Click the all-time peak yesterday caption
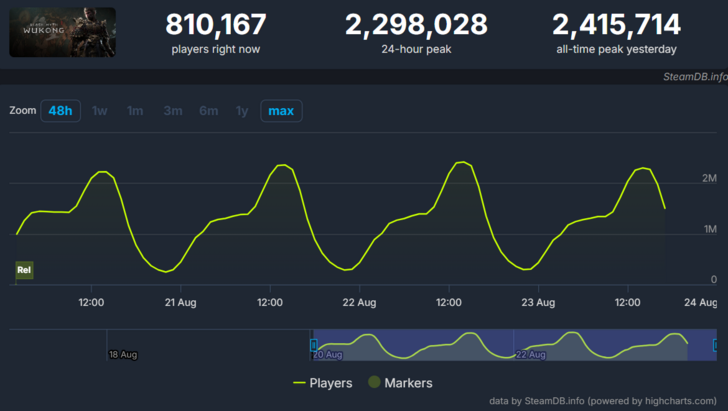 [x=617, y=49]
